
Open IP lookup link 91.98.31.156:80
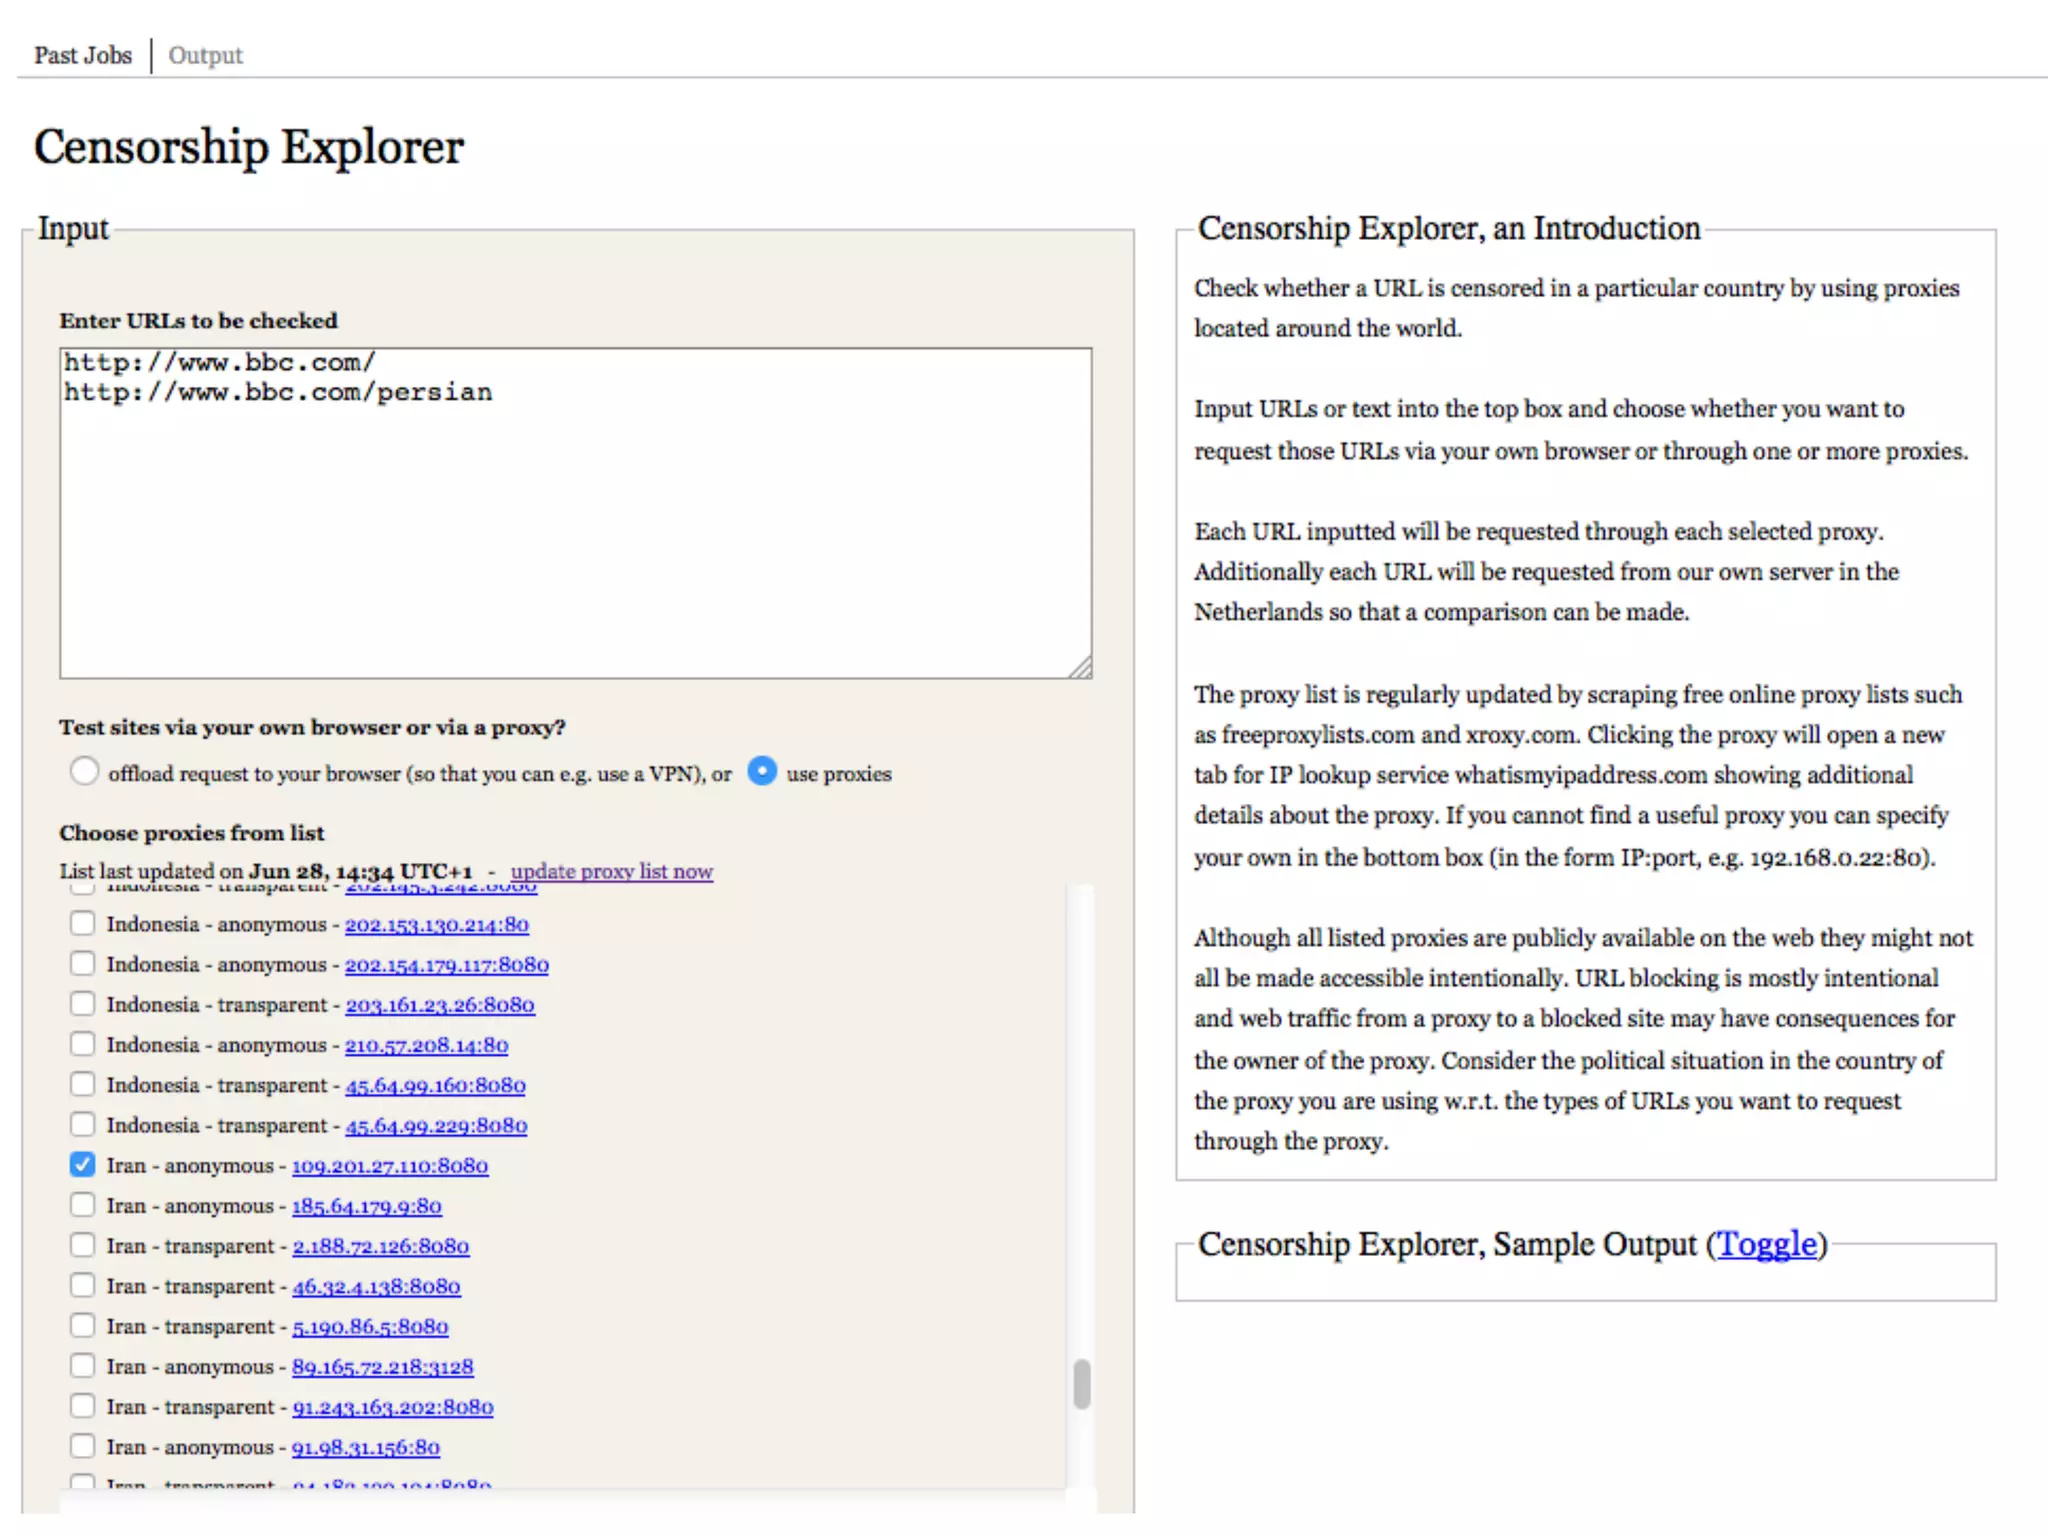pos(366,1447)
